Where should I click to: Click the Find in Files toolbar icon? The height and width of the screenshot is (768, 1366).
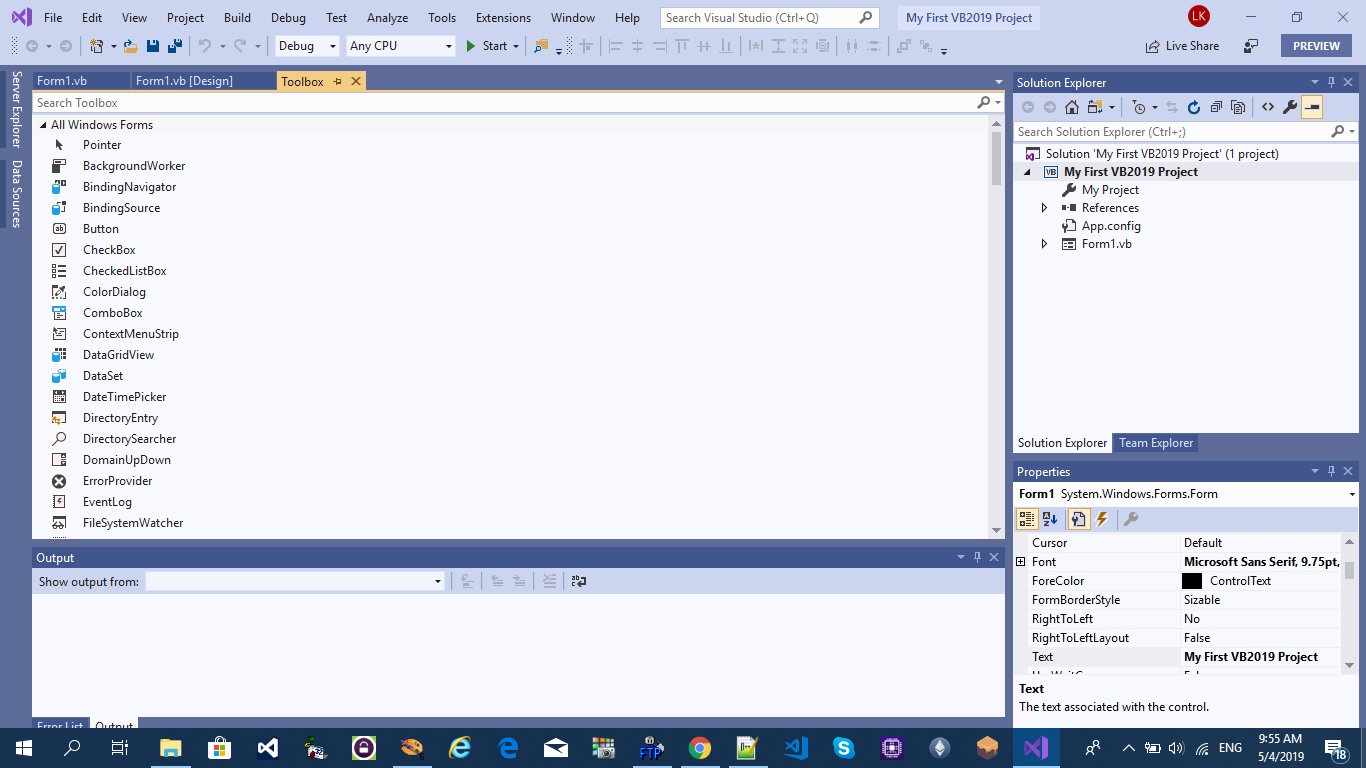(x=541, y=46)
